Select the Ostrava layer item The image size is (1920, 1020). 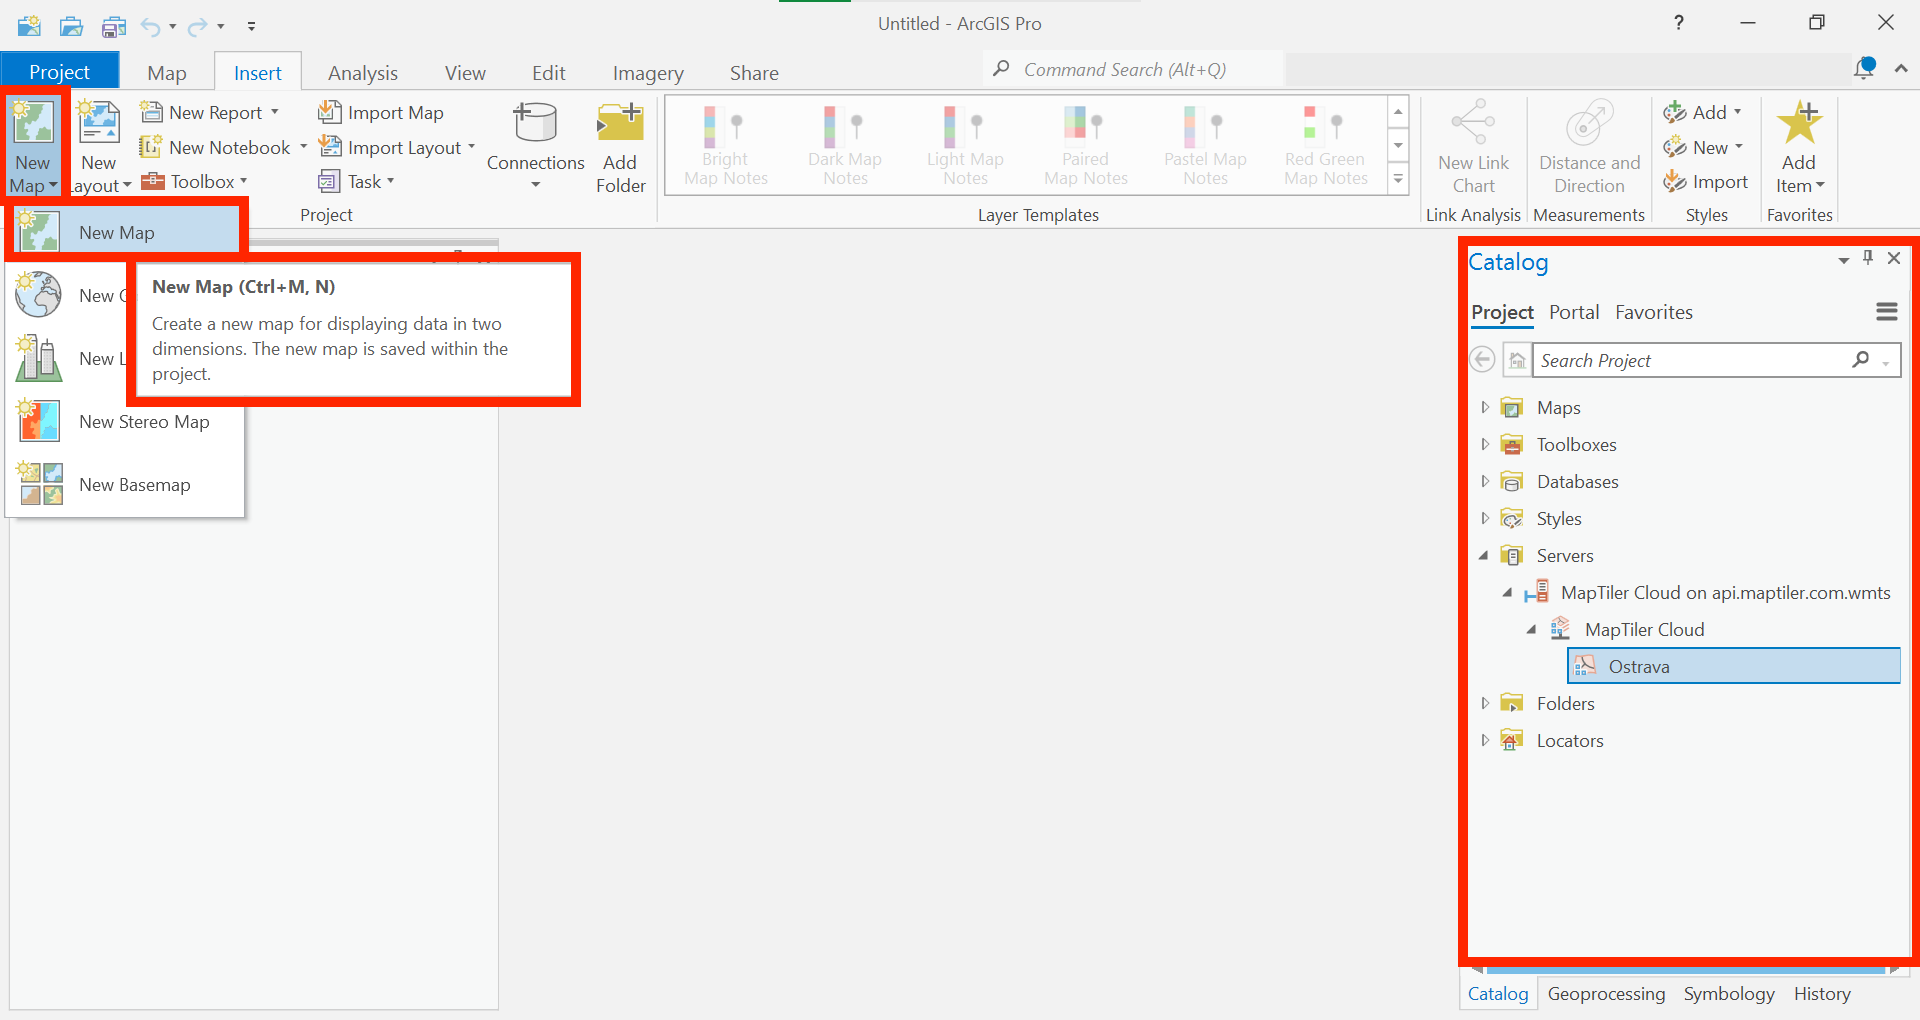pyautogui.click(x=1638, y=667)
